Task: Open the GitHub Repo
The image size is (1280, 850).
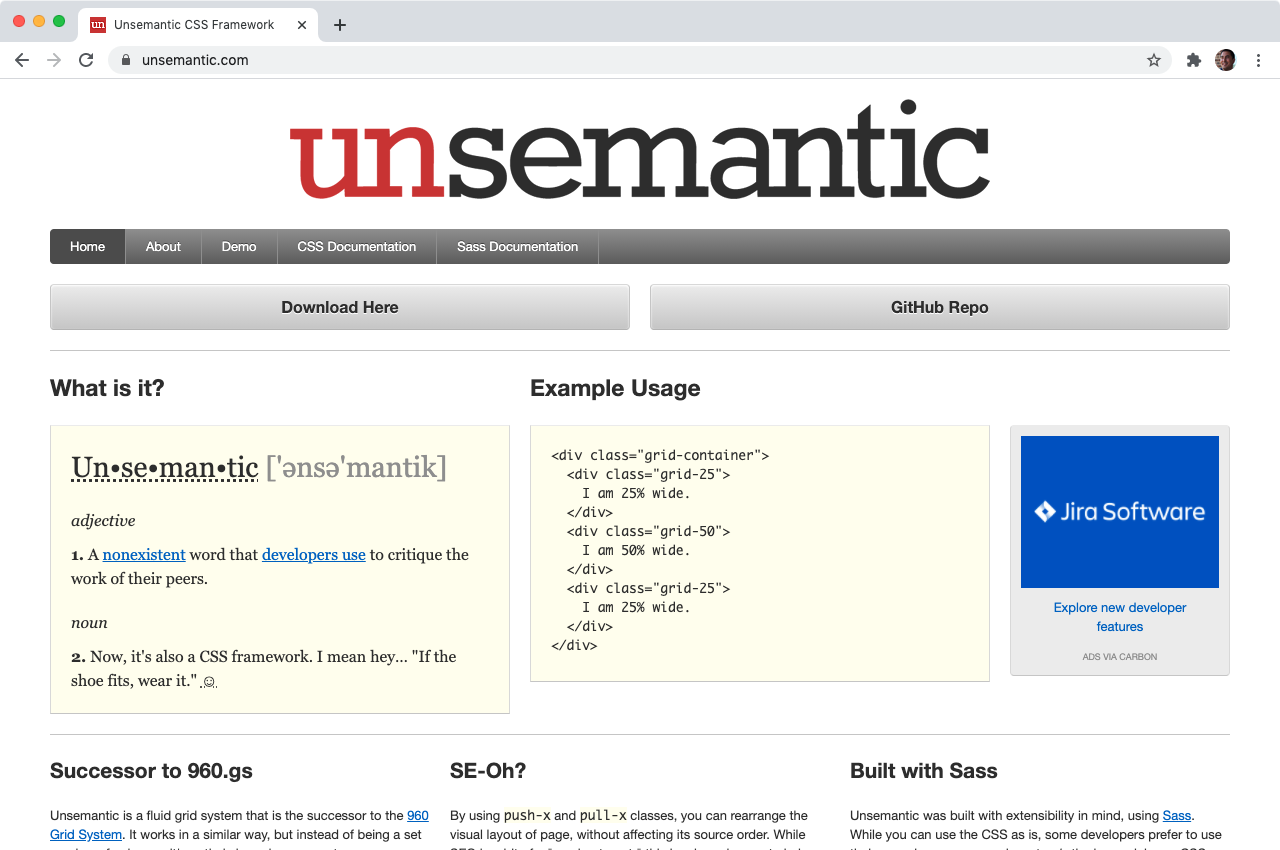Action: coord(939,307)
